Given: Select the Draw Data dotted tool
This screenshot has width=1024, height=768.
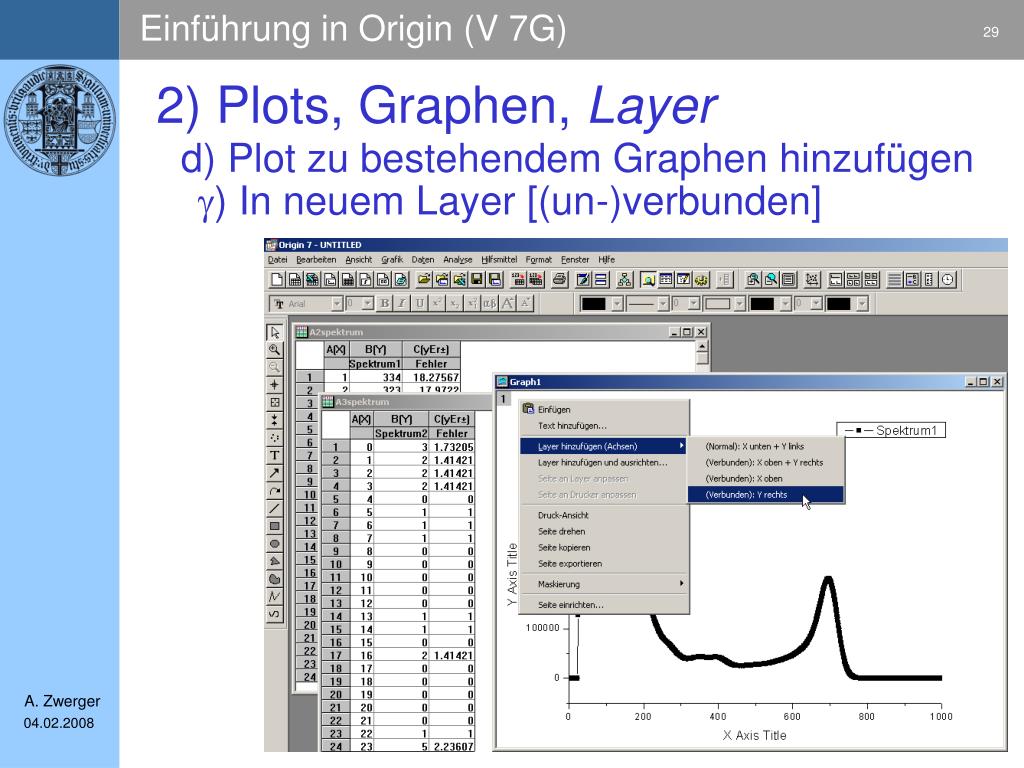Looking at the screenshot, I should tap(275, 438).
